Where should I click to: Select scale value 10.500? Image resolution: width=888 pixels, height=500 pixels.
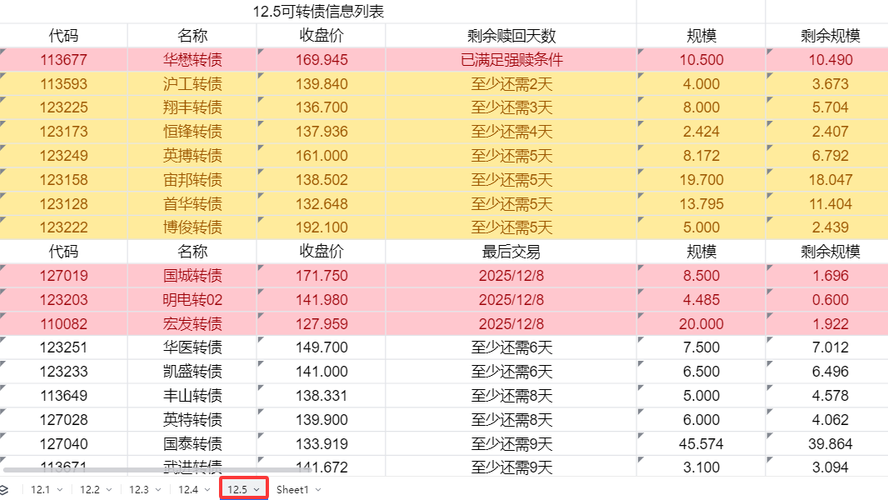tap(701, 59)
